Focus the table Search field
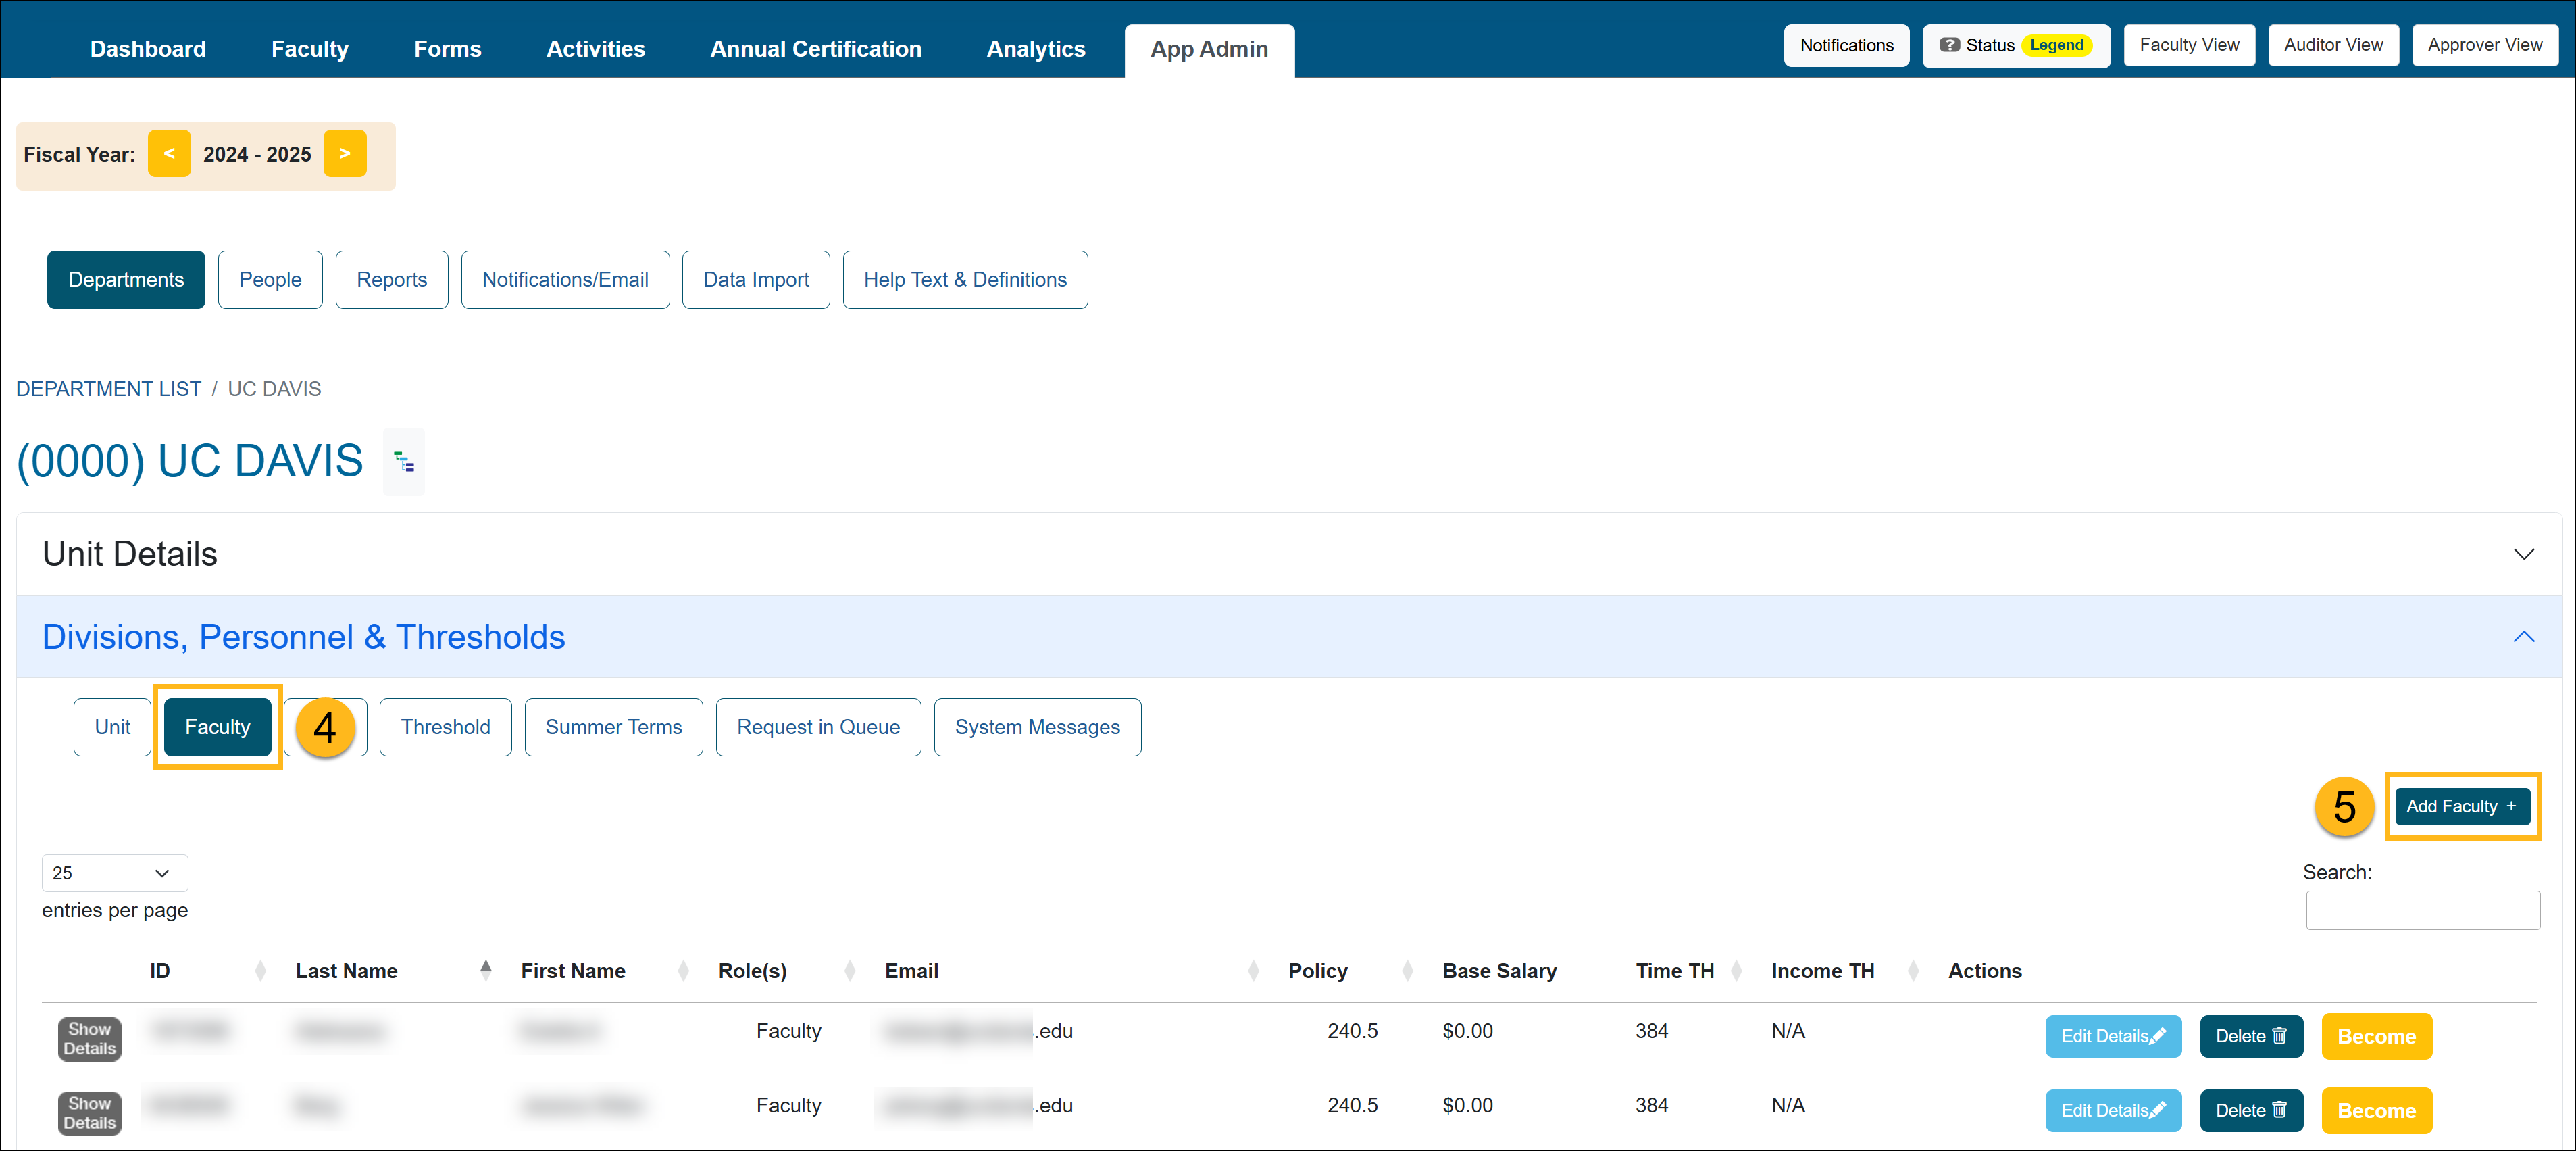 pos(2422,911)
